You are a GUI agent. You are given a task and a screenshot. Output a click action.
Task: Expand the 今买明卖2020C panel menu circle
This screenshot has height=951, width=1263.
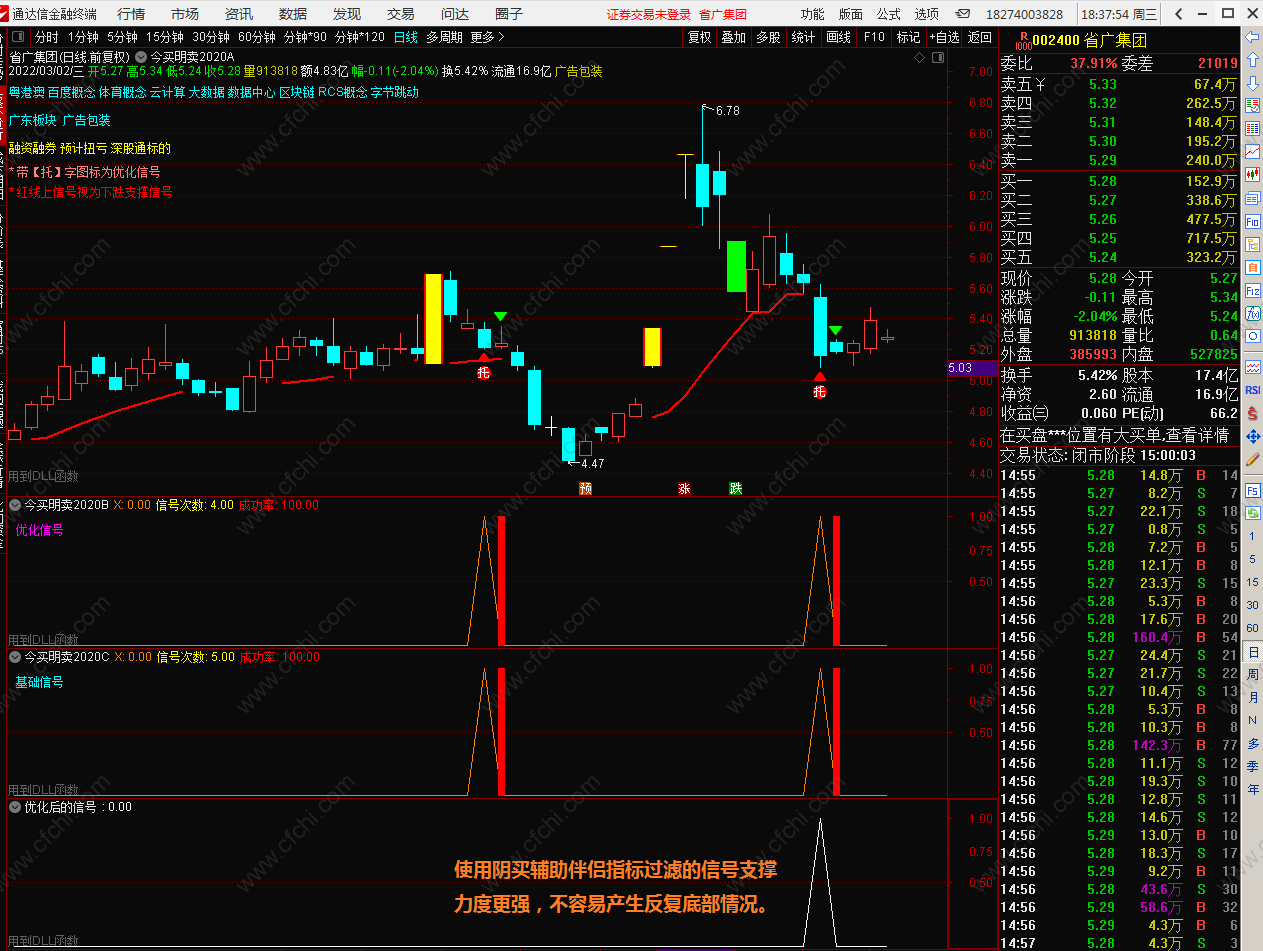pos(15,657)
